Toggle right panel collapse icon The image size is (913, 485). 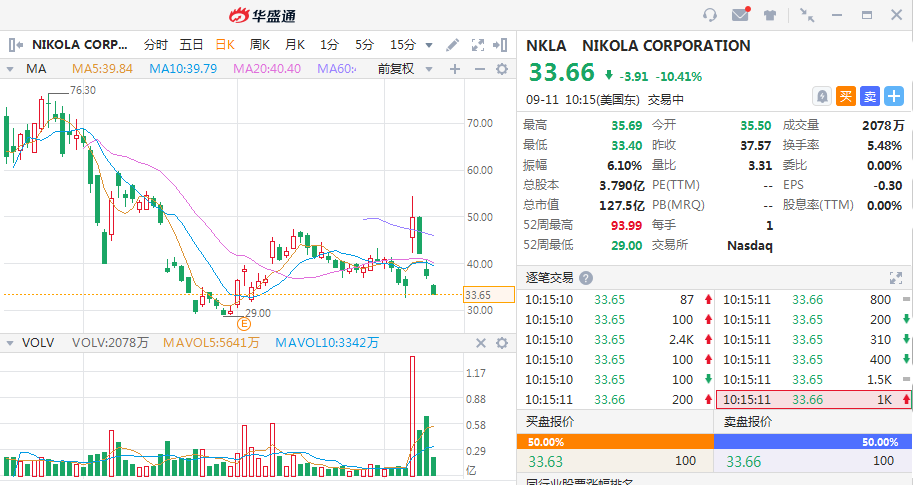tap(500, 45)
